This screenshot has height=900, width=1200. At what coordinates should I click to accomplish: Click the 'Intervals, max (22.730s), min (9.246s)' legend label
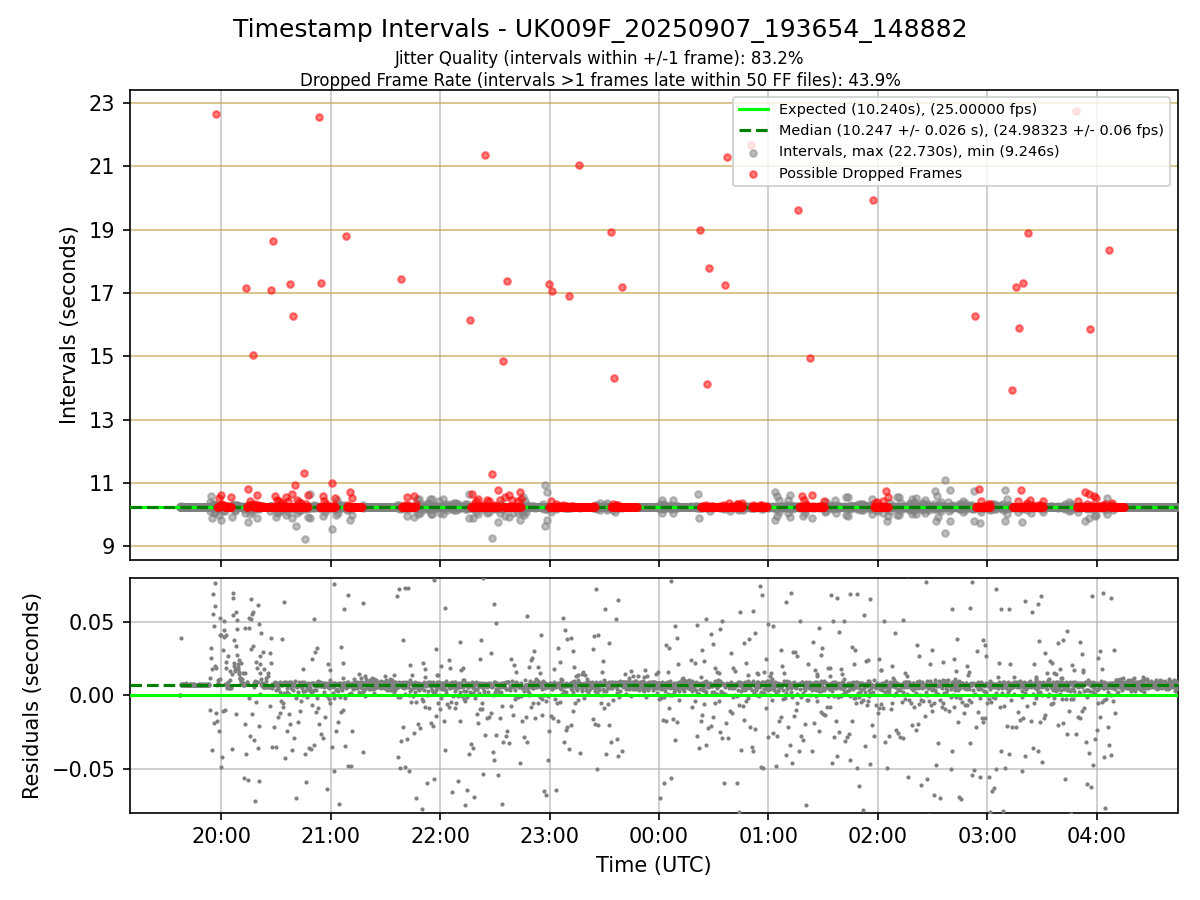[919, 151]
